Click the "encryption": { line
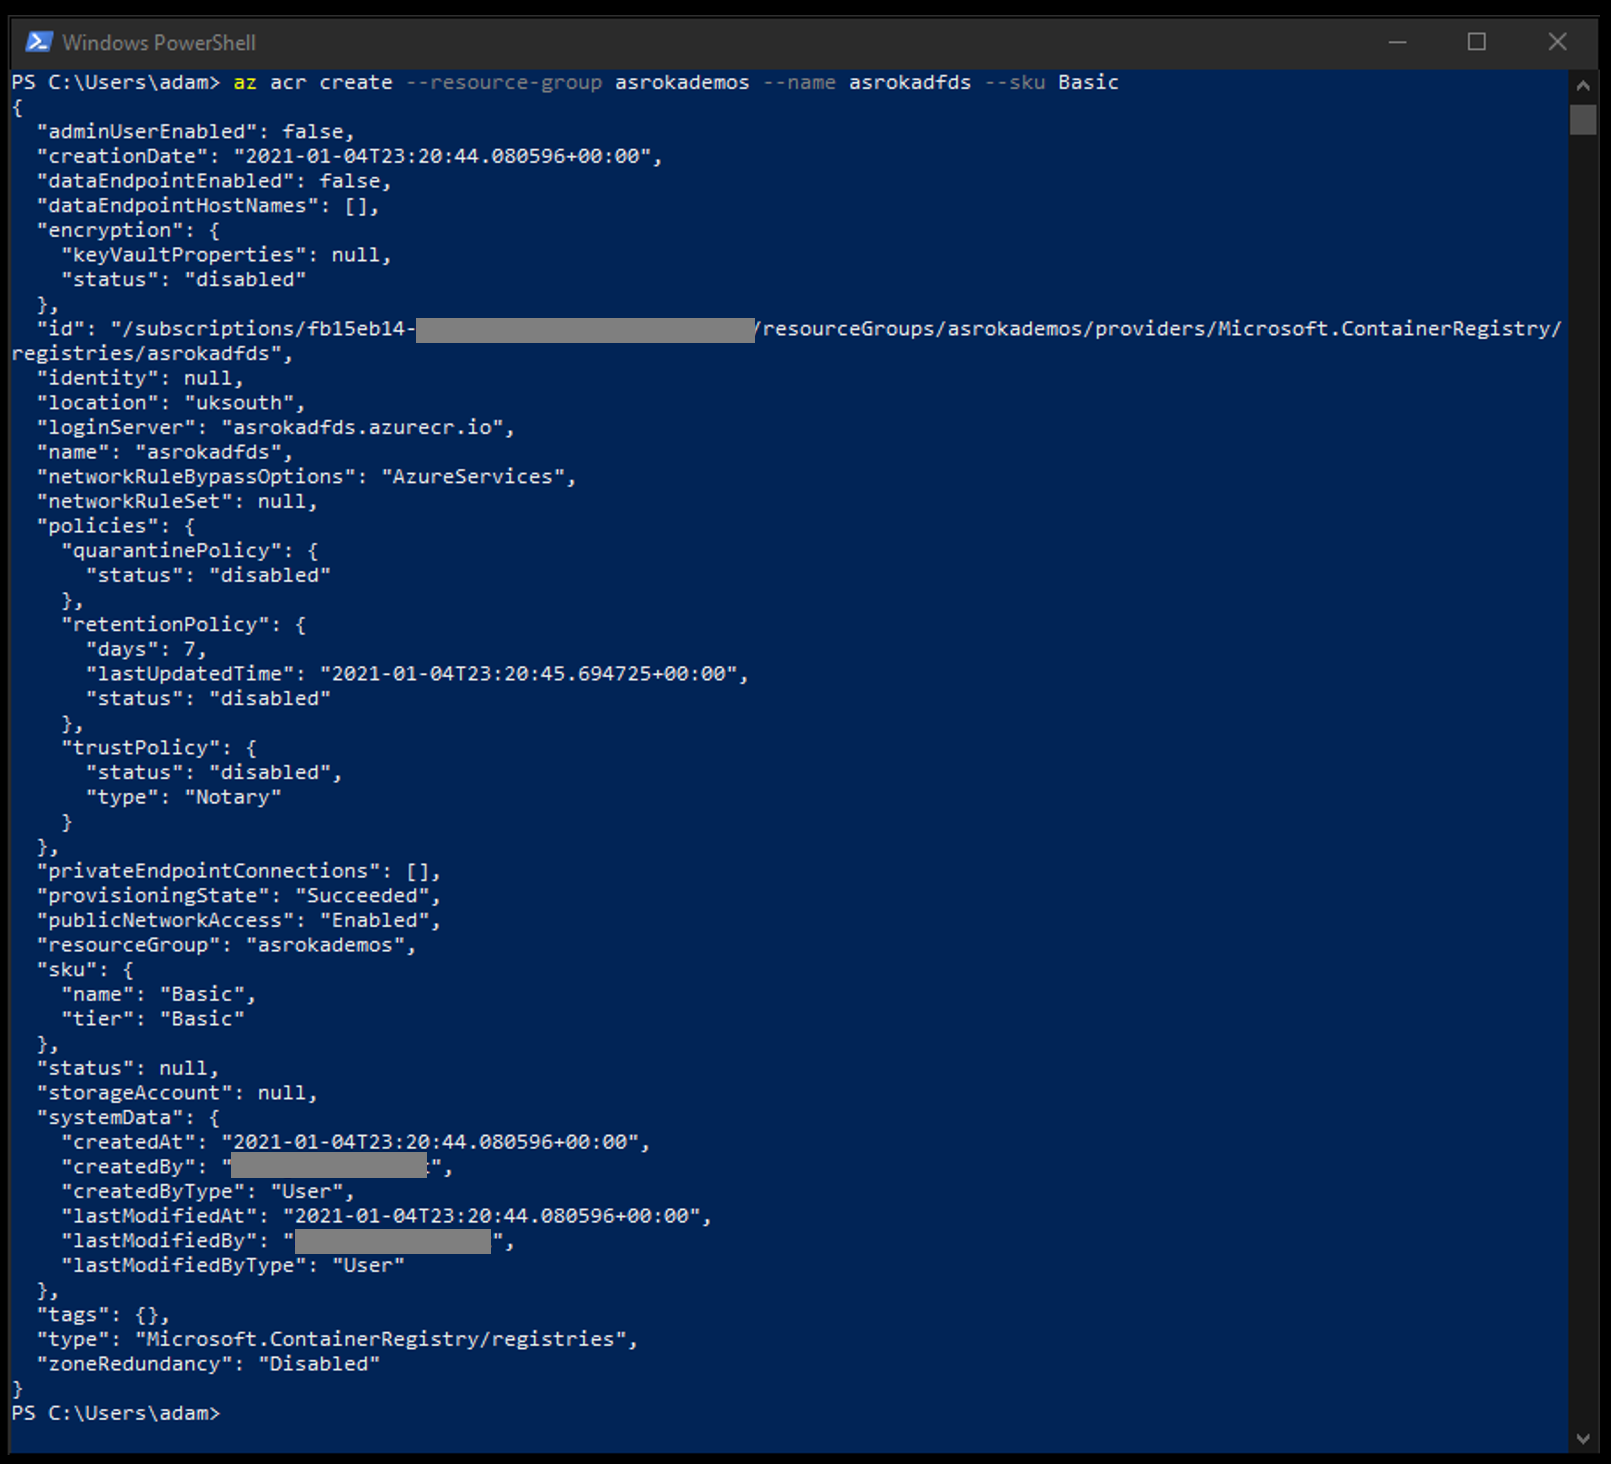1611x1464 pixels. [128, 230]
